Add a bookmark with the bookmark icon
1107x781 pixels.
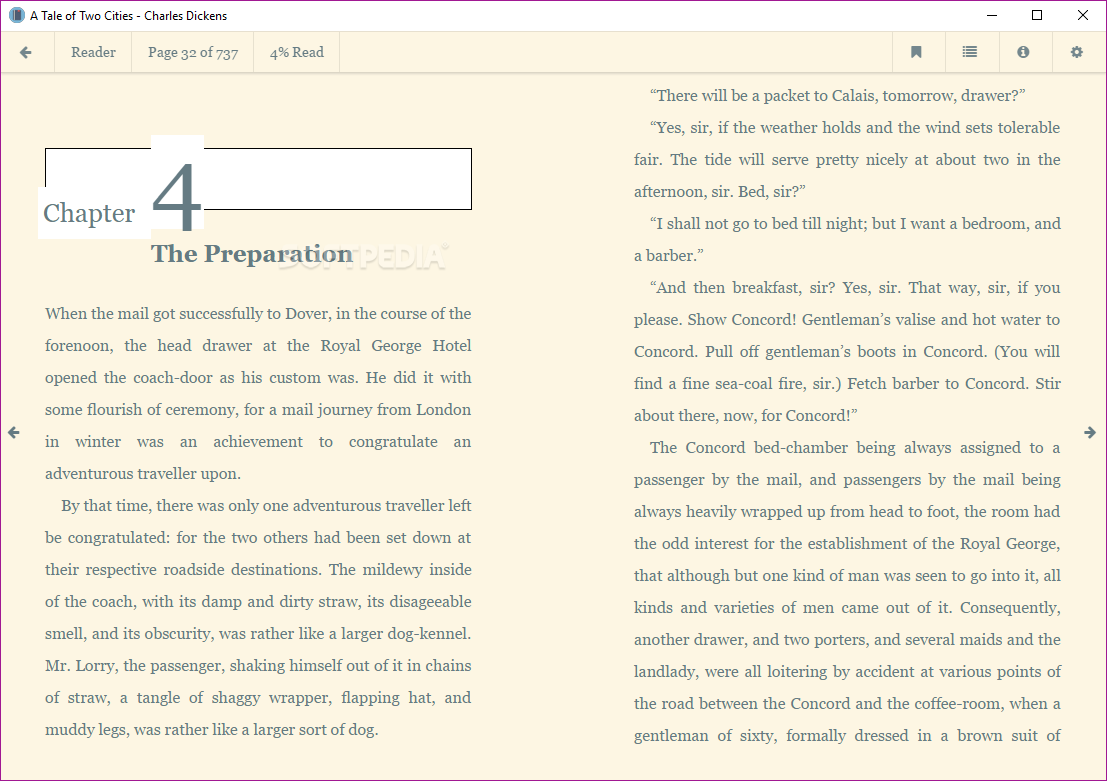(x=916, y=52)
